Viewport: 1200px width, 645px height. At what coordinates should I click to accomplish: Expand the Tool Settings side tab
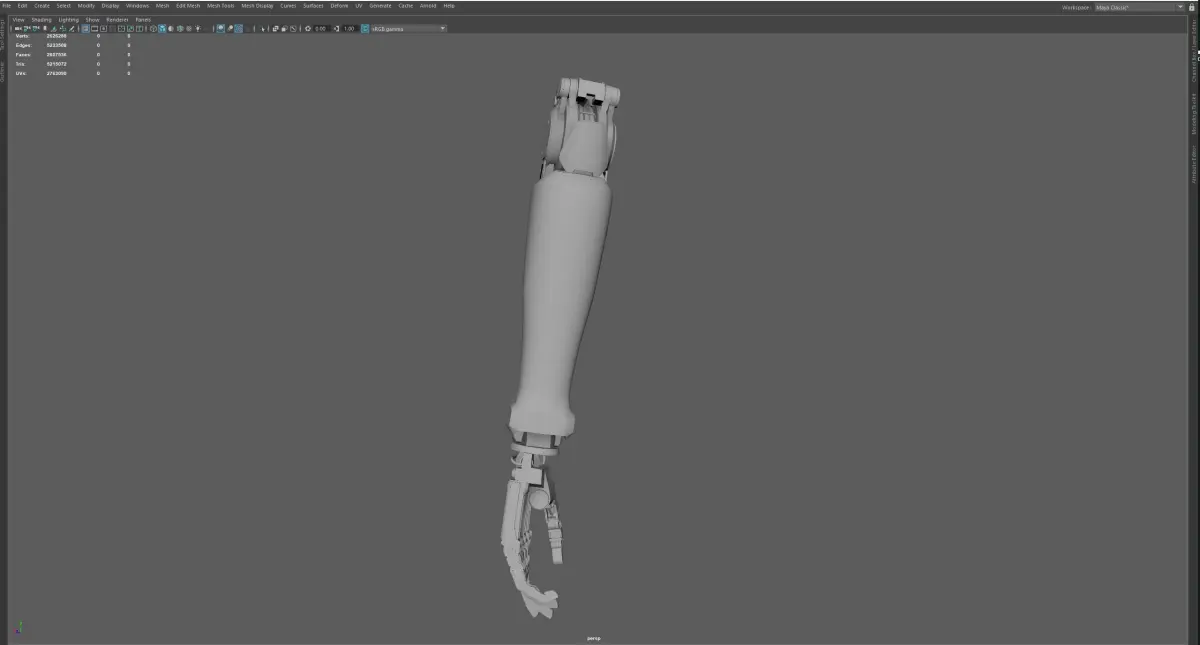click(x=3, y=35)
